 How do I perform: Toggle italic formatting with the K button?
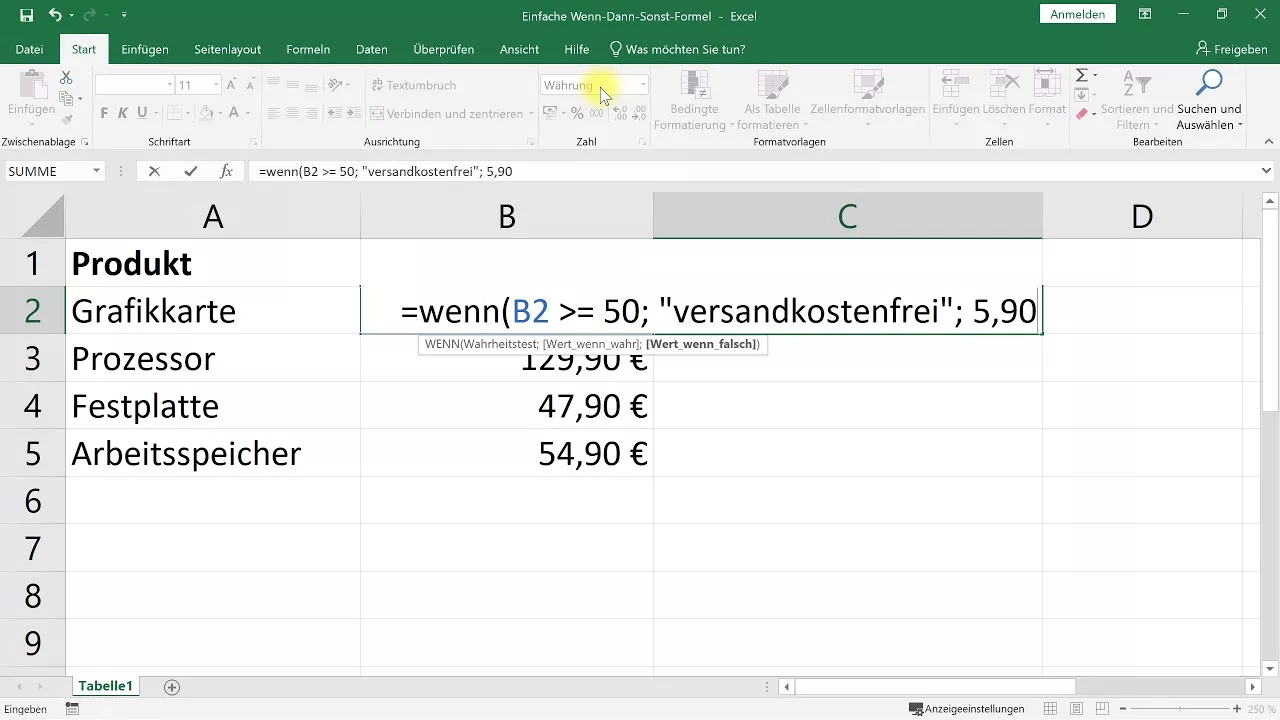click(122, 113)
